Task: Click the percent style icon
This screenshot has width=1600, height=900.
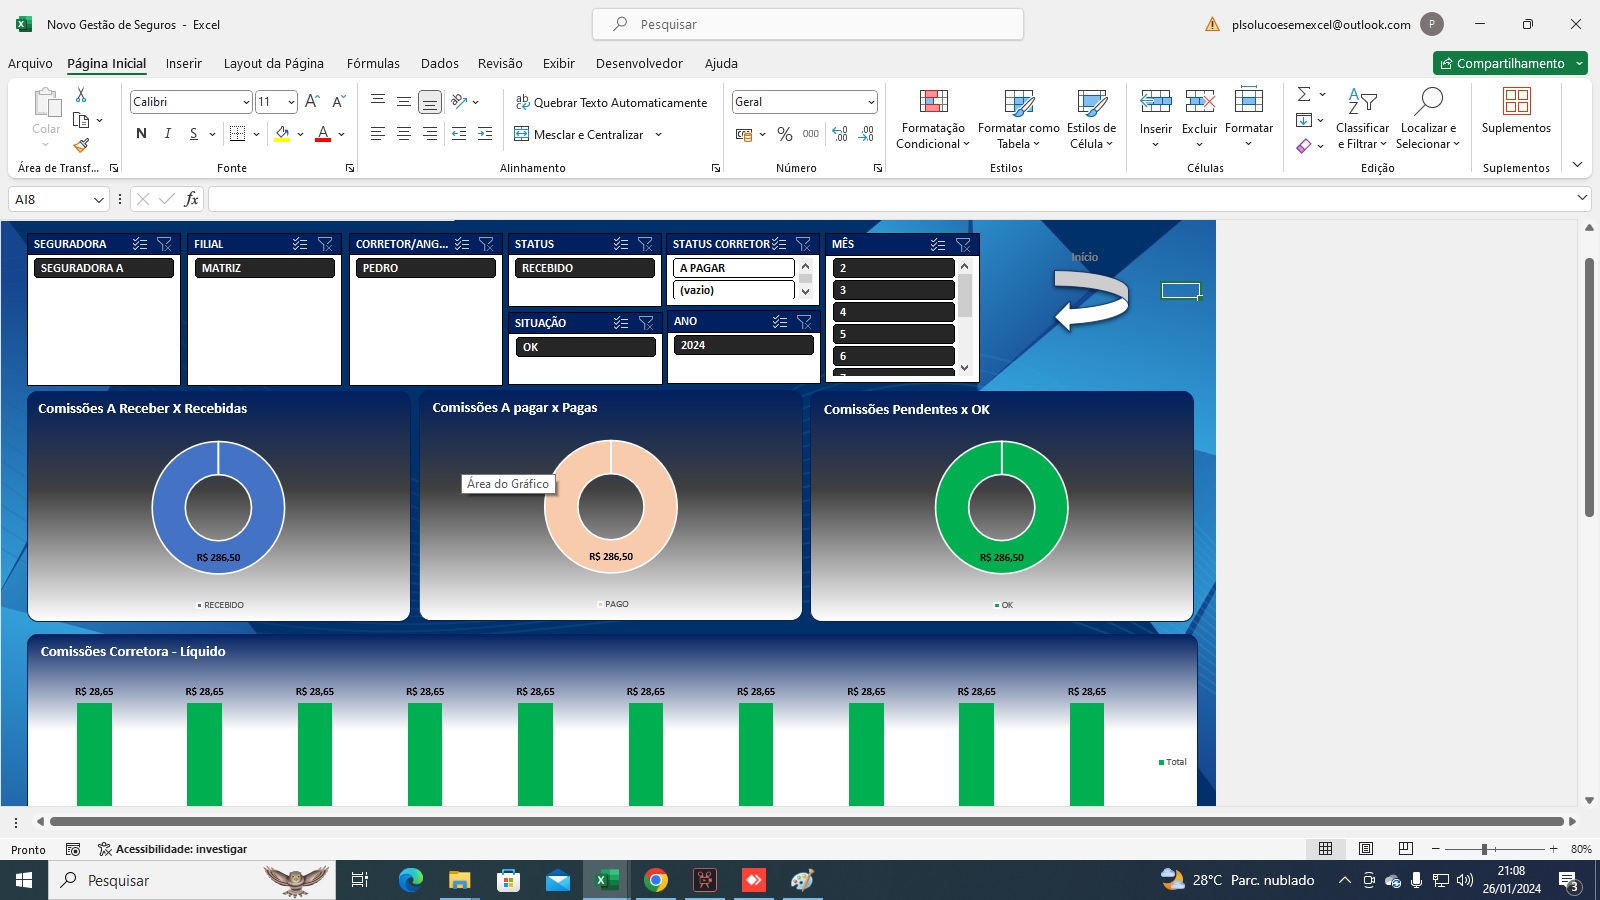Action: [x=785, y=134]
